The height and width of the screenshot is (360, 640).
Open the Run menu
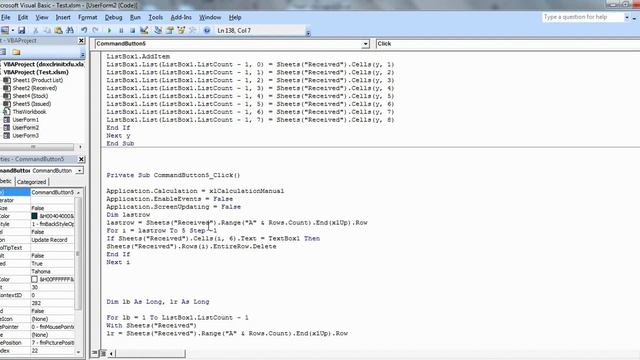(135, 18)
